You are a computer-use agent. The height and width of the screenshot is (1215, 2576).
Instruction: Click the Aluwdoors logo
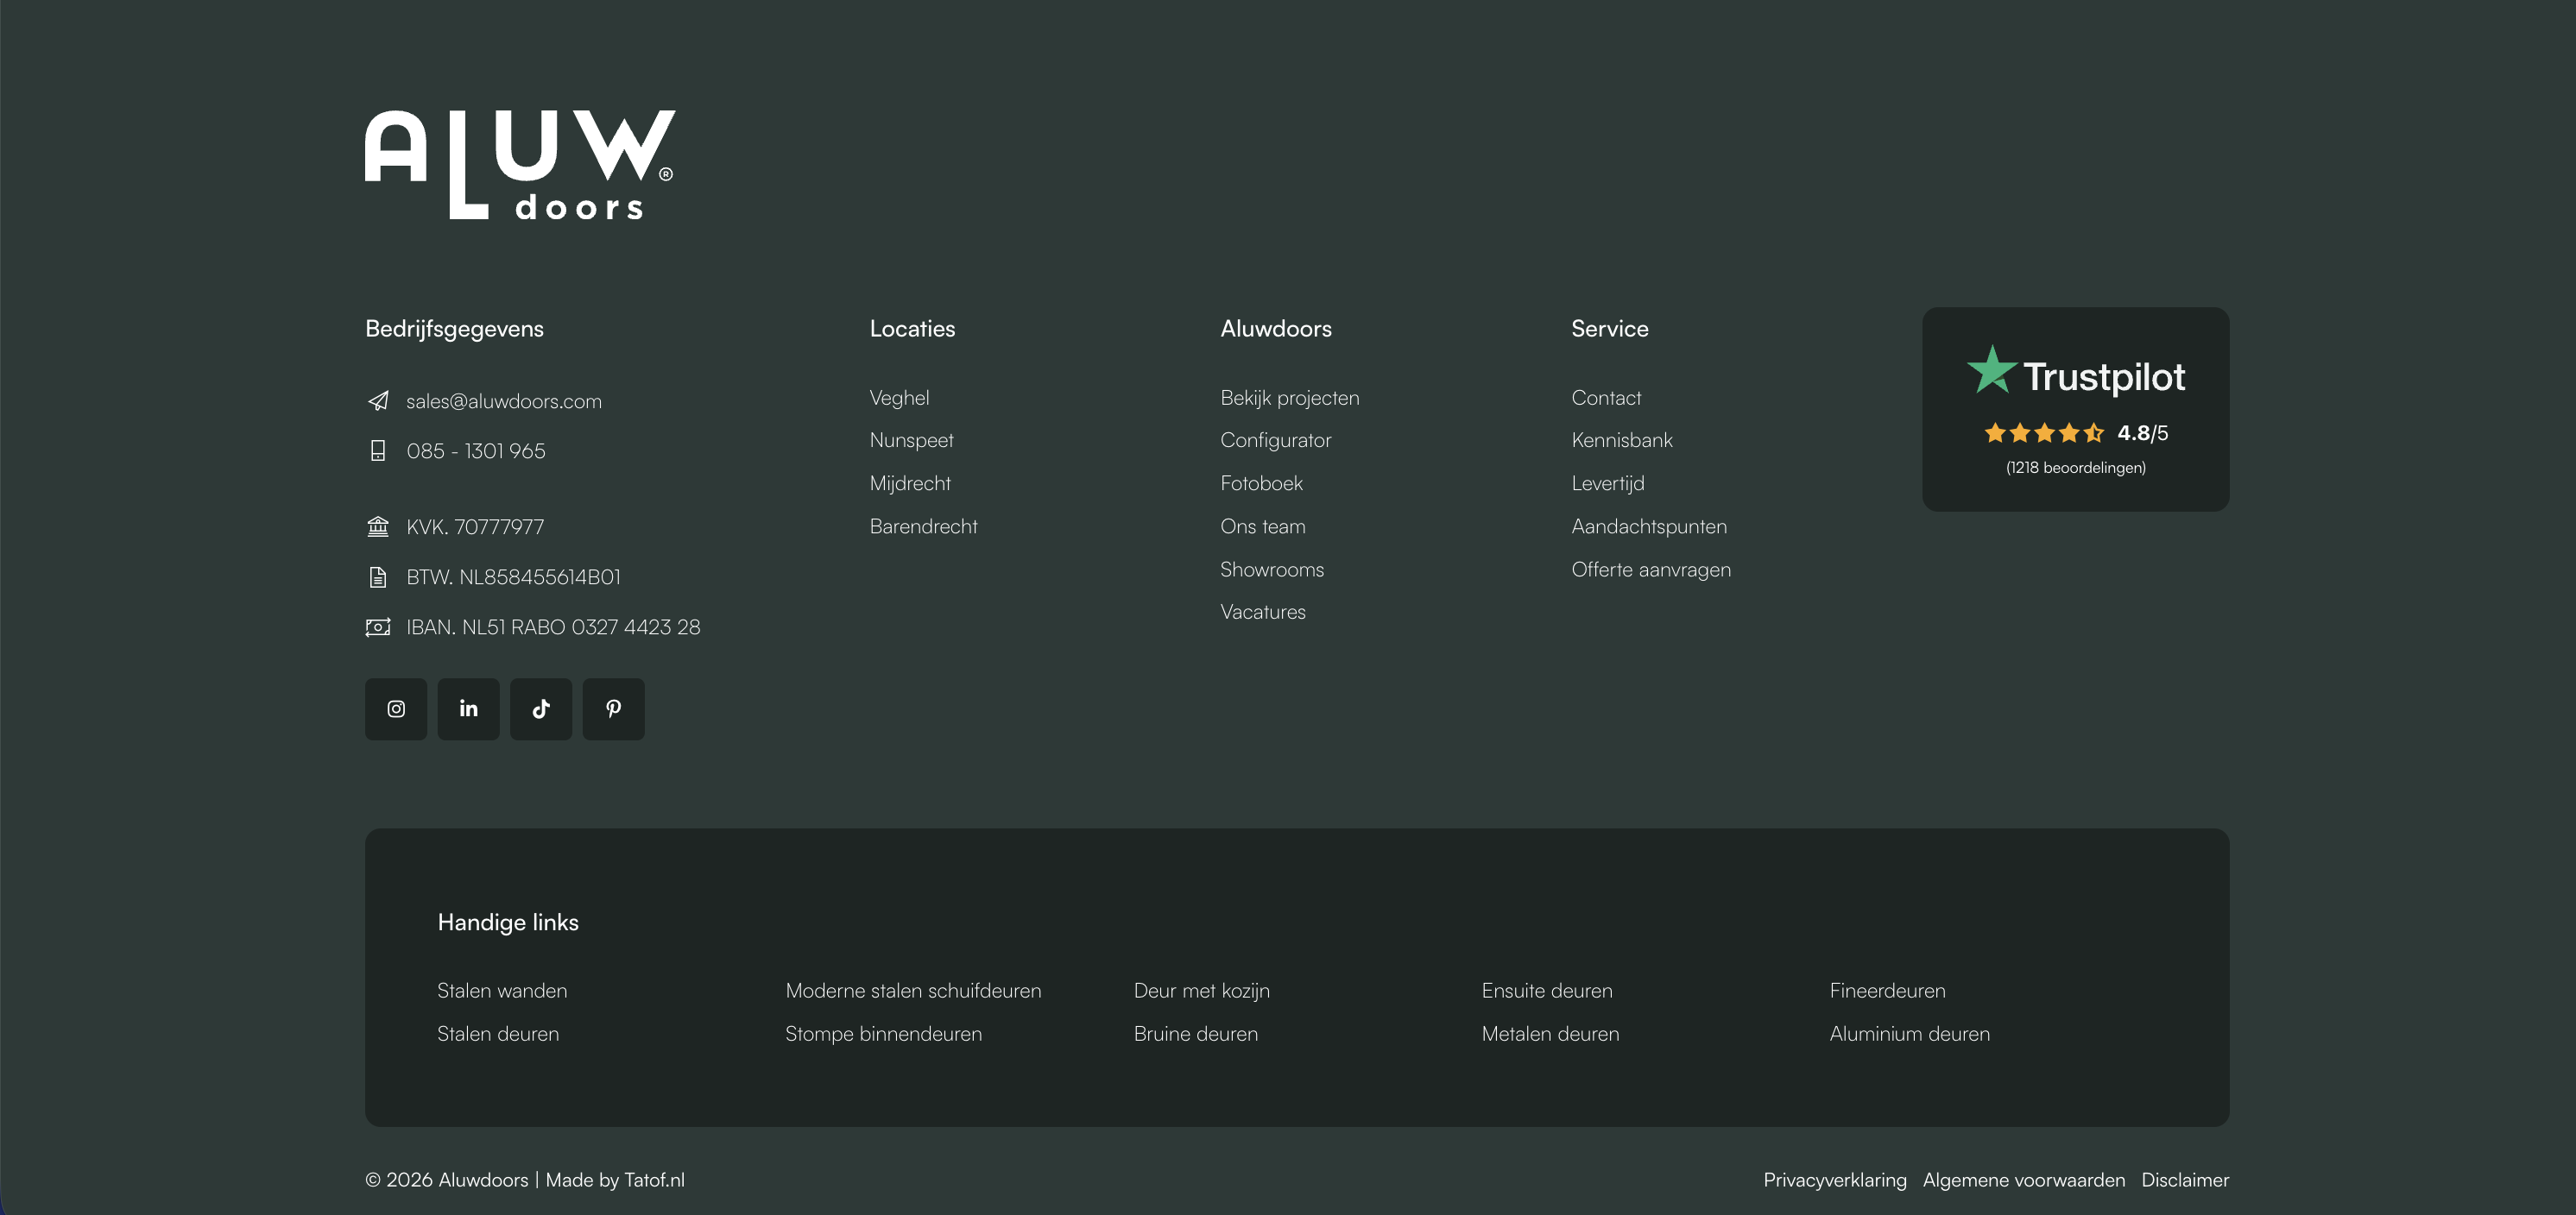[519, 165]
